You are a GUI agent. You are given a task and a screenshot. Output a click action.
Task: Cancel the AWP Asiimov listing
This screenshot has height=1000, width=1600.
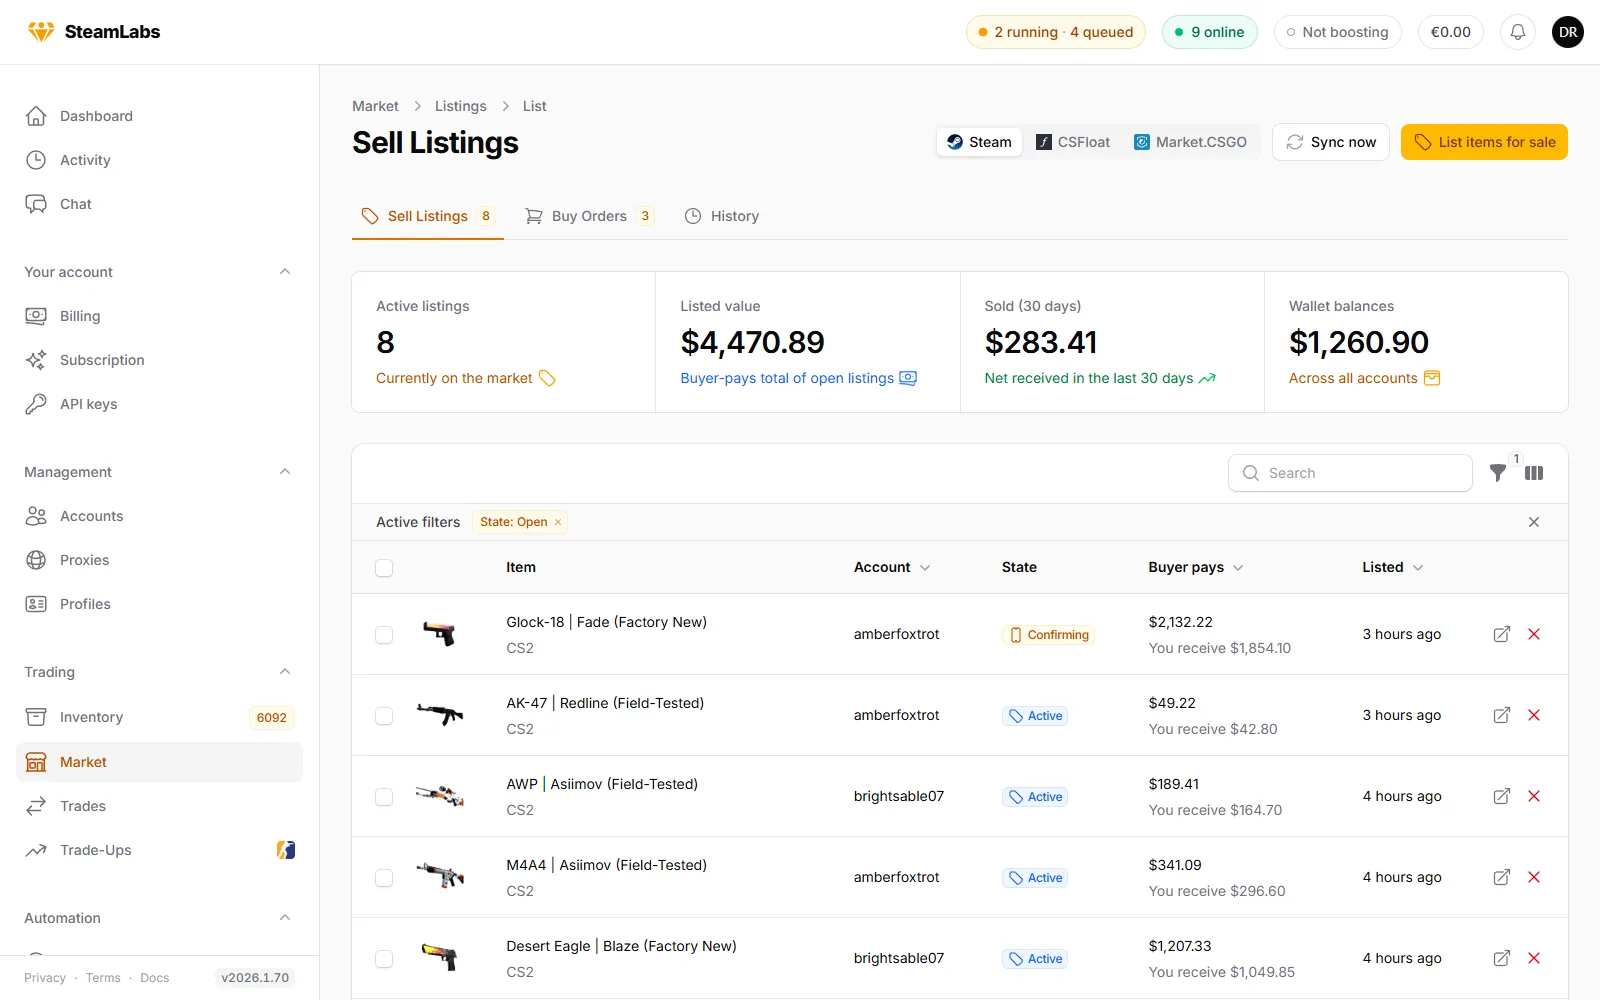[x=1534, y=796]
